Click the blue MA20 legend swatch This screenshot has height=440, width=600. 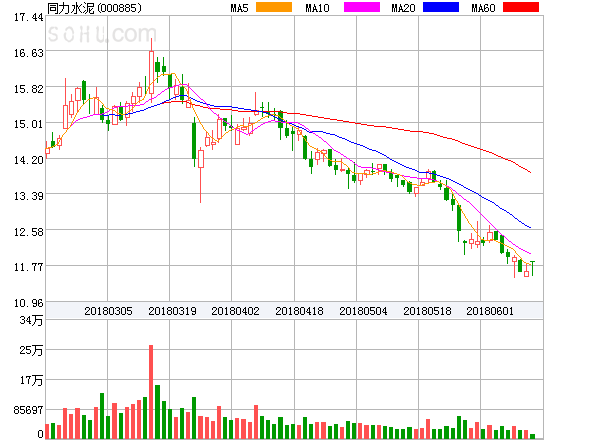pyautogui.click(x=441, y=7)
